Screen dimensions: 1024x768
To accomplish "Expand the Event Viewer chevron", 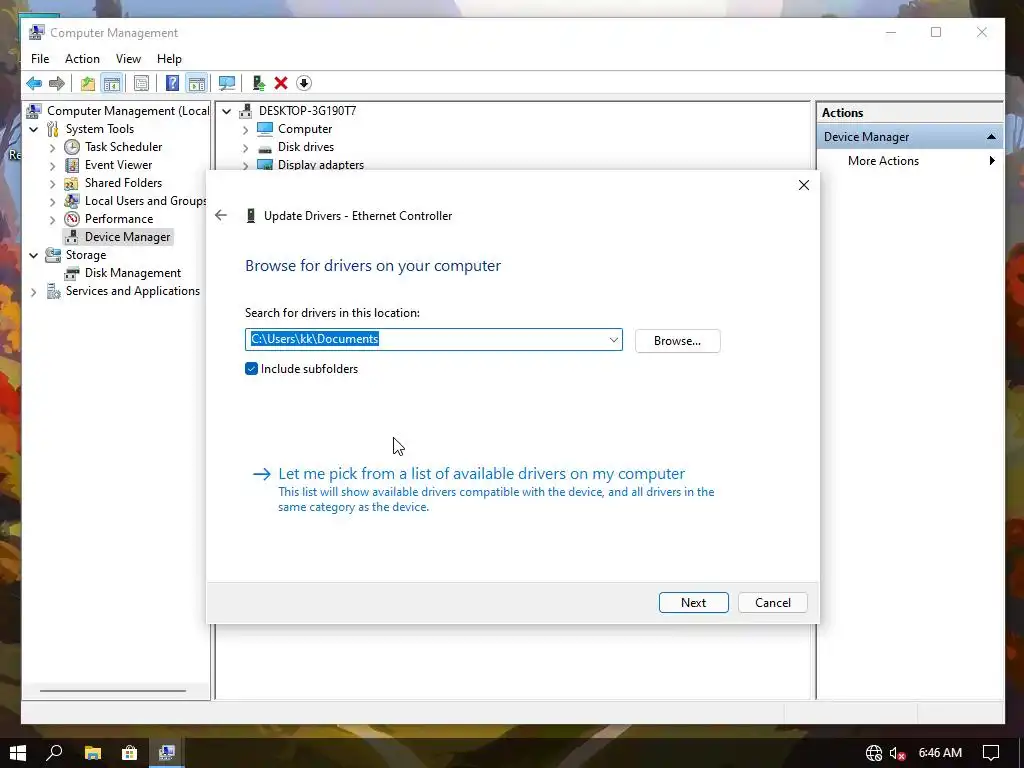I will pos(52,166).
